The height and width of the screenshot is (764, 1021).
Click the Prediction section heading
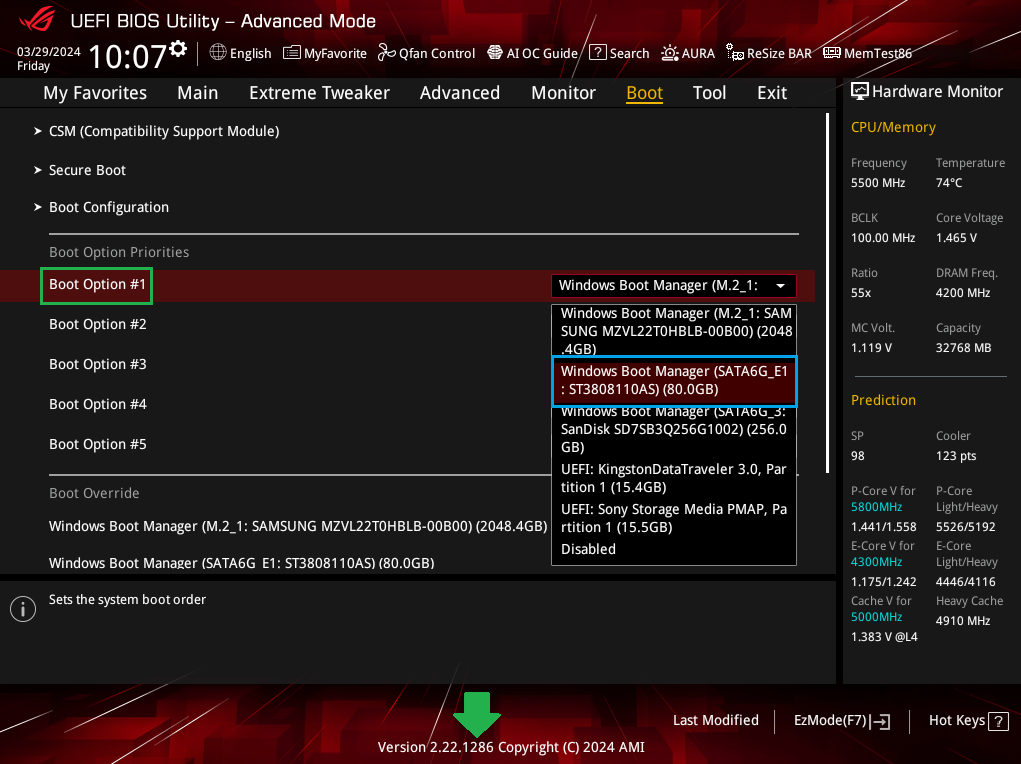click(x=883, y=400)
